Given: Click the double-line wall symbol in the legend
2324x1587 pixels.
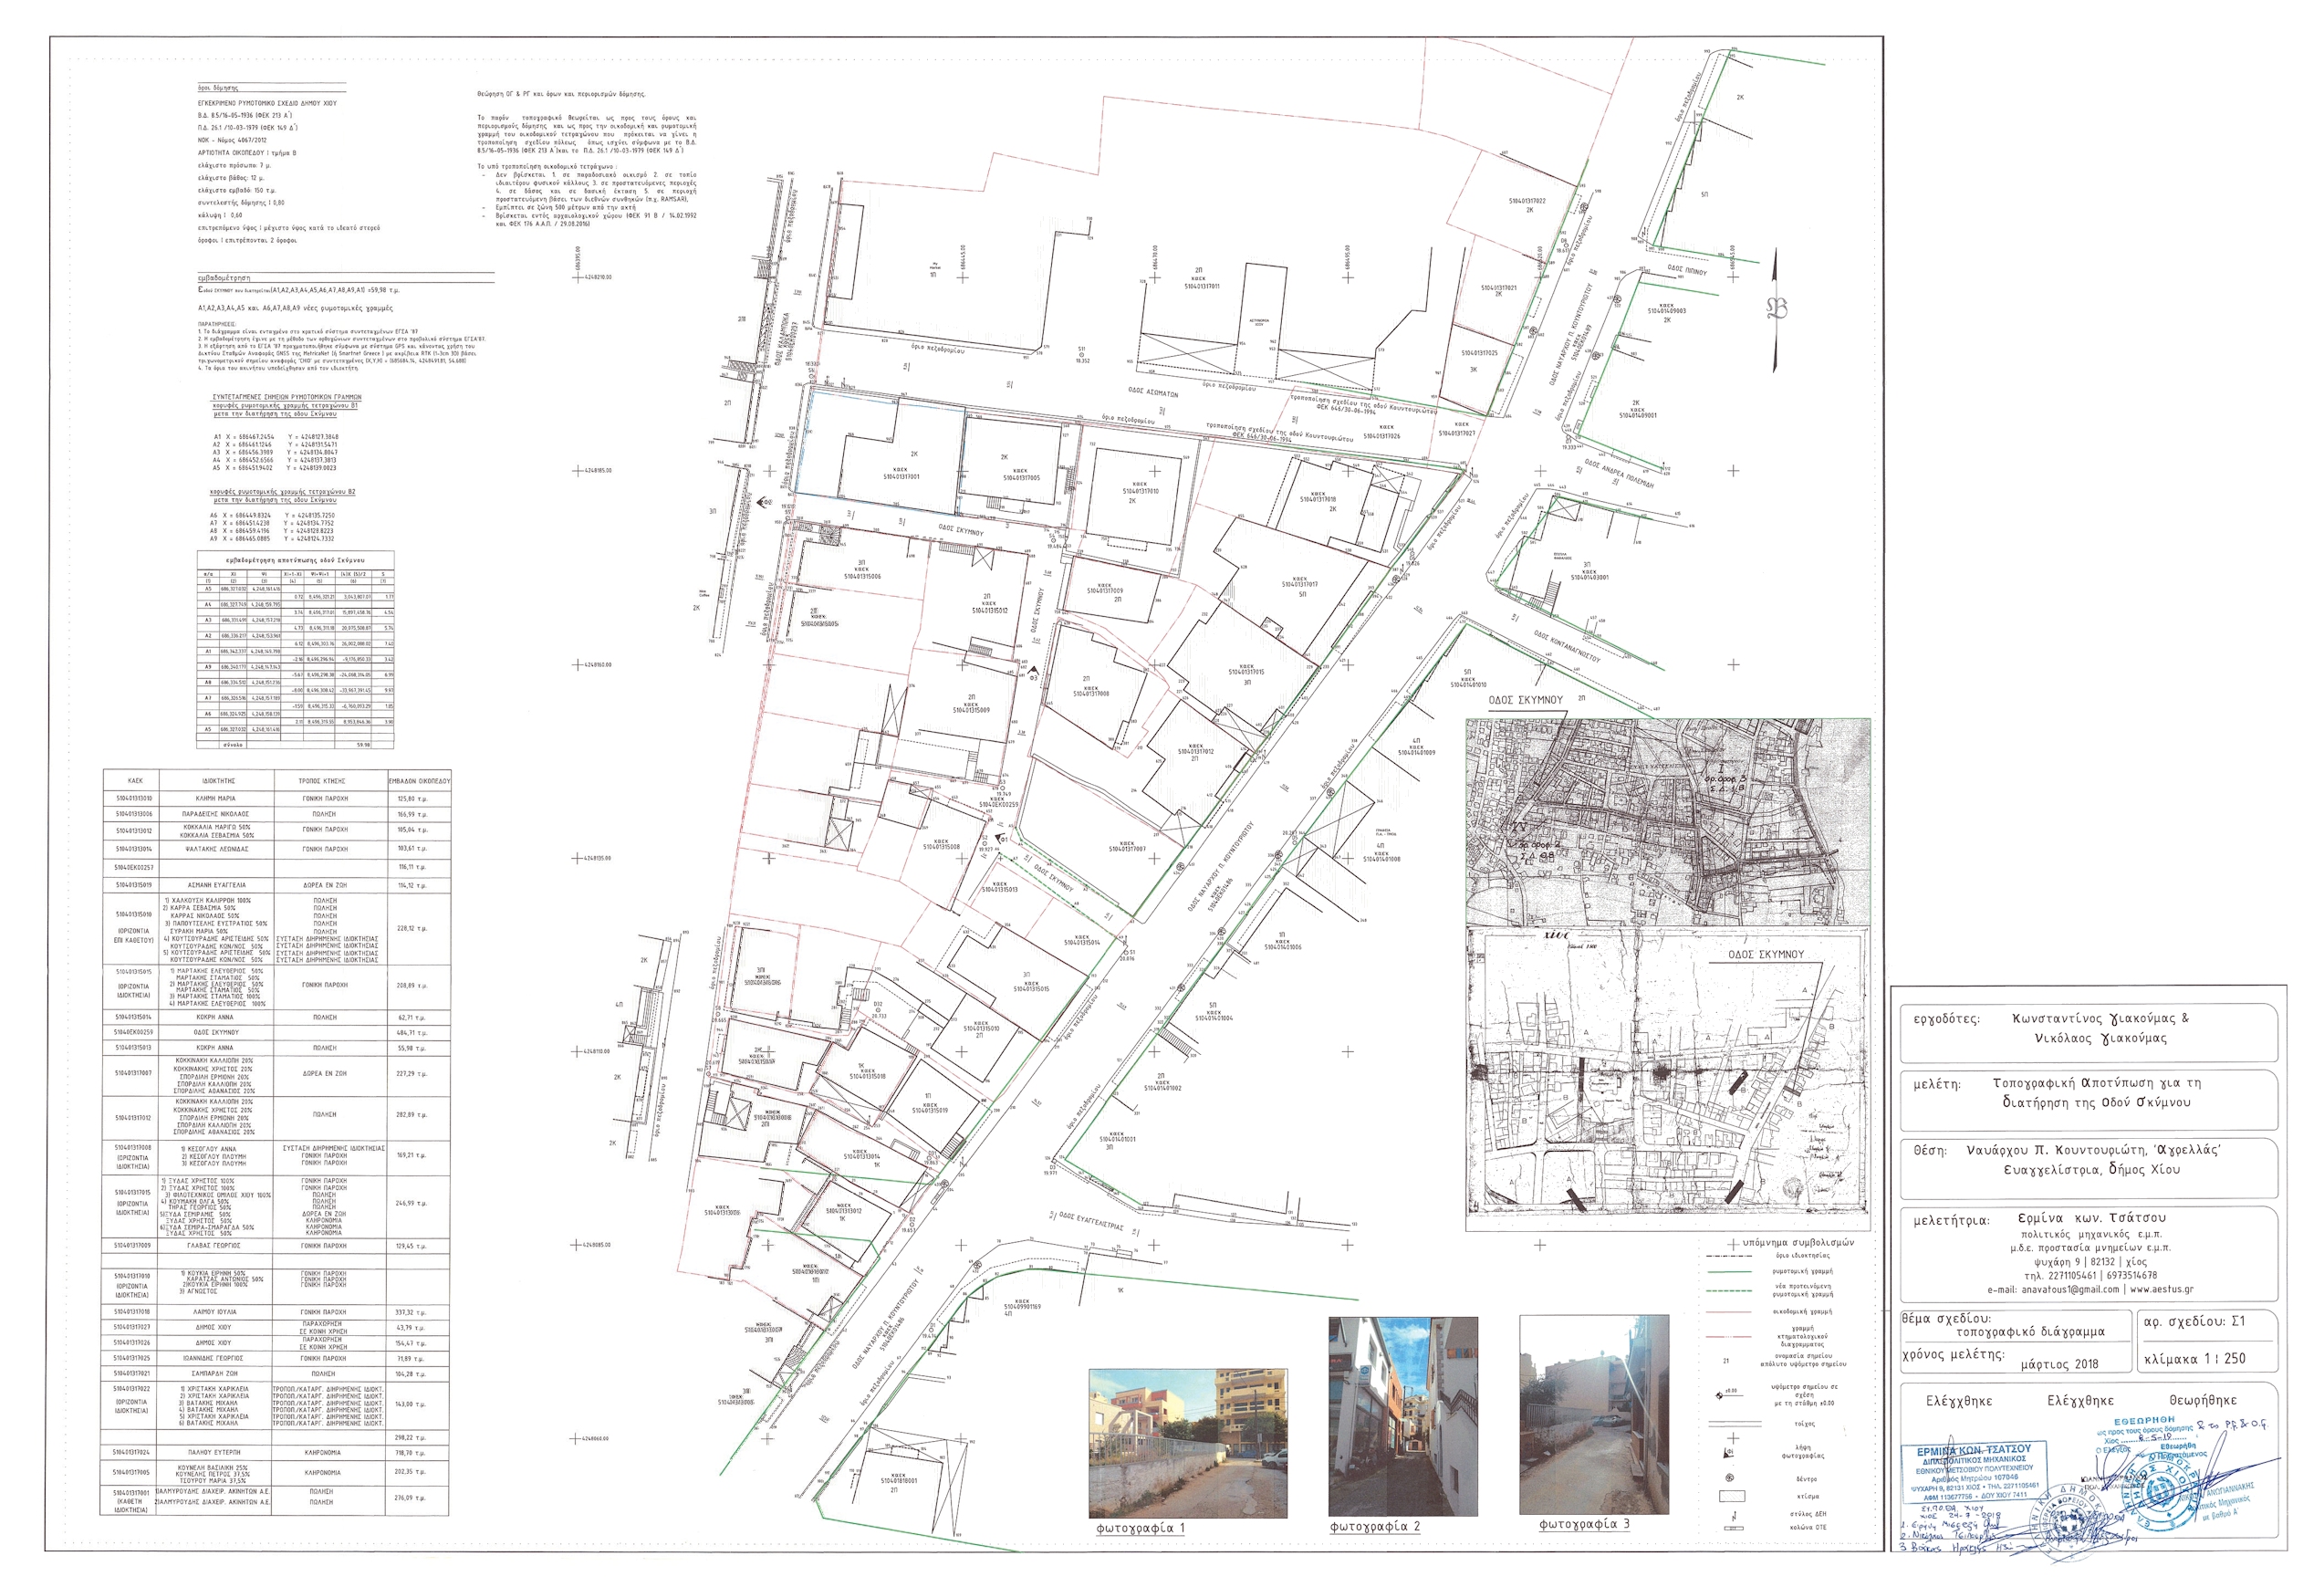Looking at the screenshot, I should pos(1735,1424).
